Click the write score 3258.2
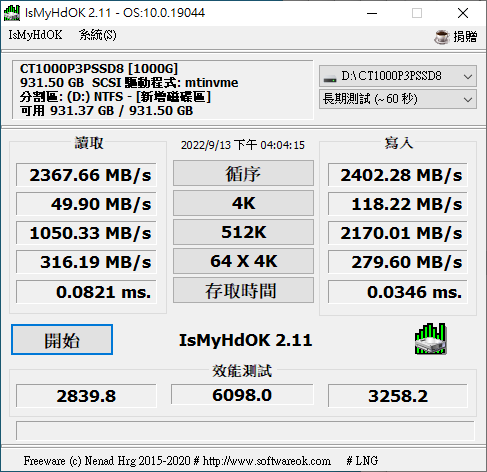The width and height of the screenshot is (487, 472). tap(398, 396)
